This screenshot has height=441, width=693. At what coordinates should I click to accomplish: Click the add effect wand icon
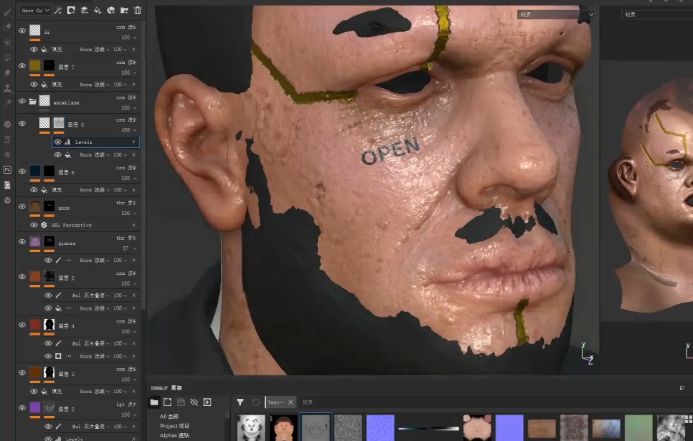[58, 10]
